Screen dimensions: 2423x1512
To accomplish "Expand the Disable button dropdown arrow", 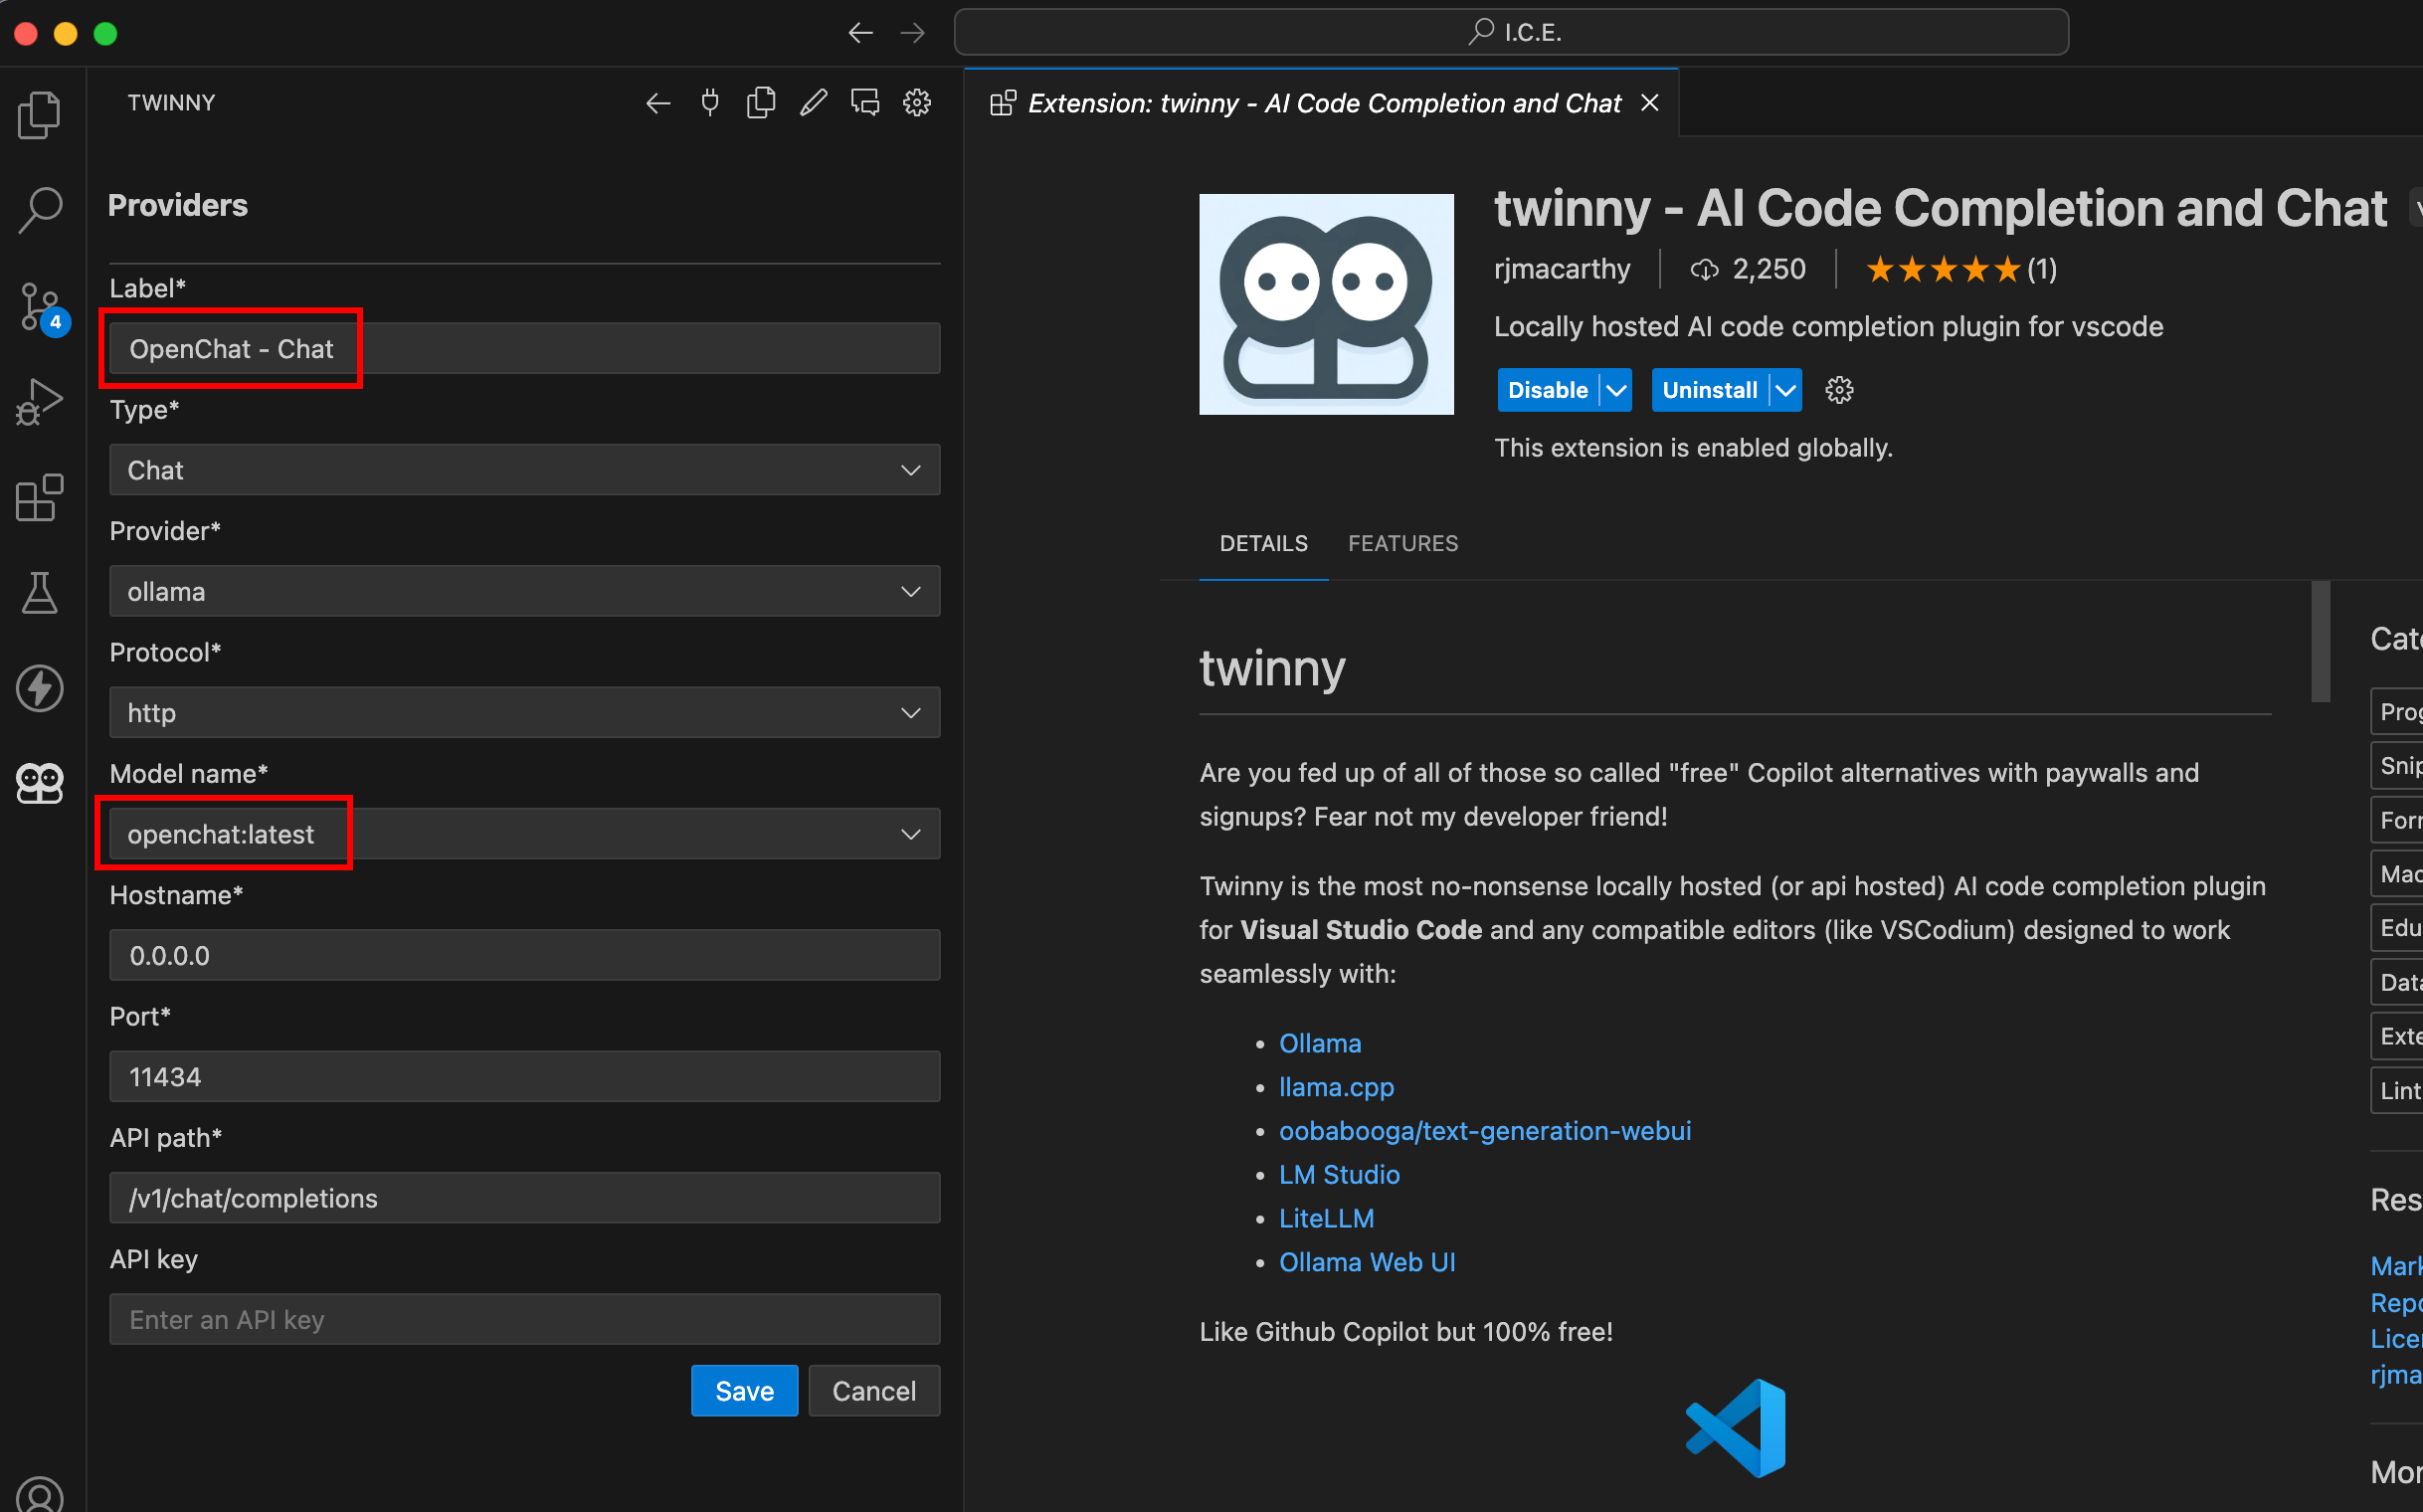I will tap(1616, 390).
